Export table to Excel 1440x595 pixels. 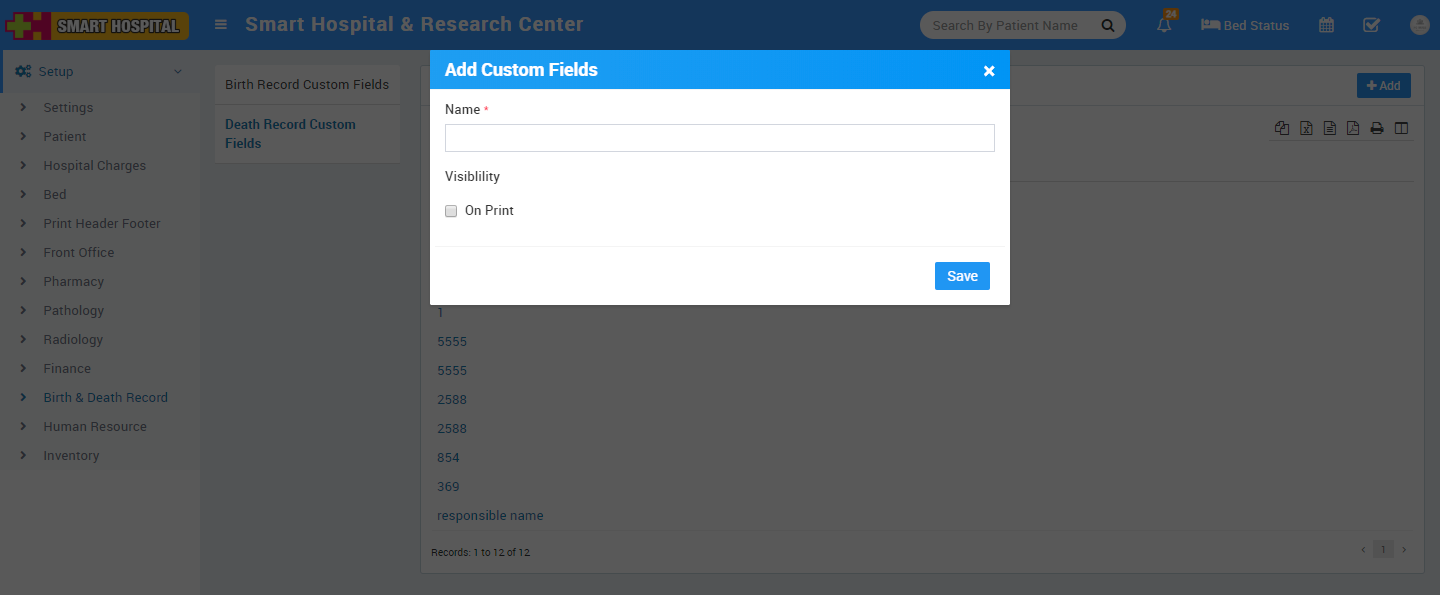(1306, 128)
